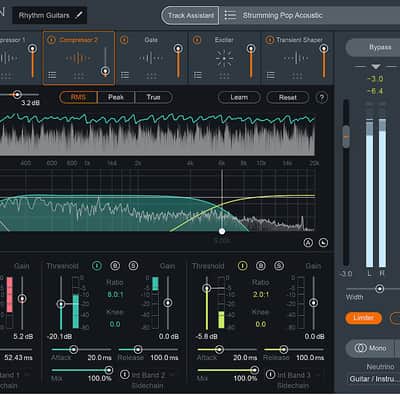
Task: Click the pencil icon beside Rhythm Guitars
Action: pyautogui.click(x=79, y=15)
